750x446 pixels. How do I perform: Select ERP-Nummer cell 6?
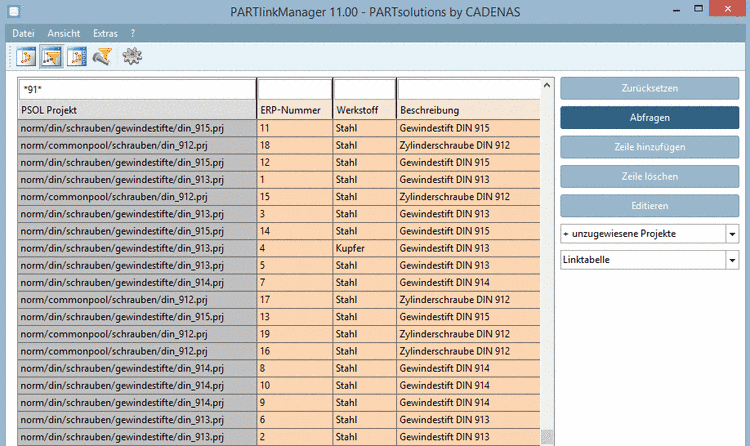click(x=294, y=420)
